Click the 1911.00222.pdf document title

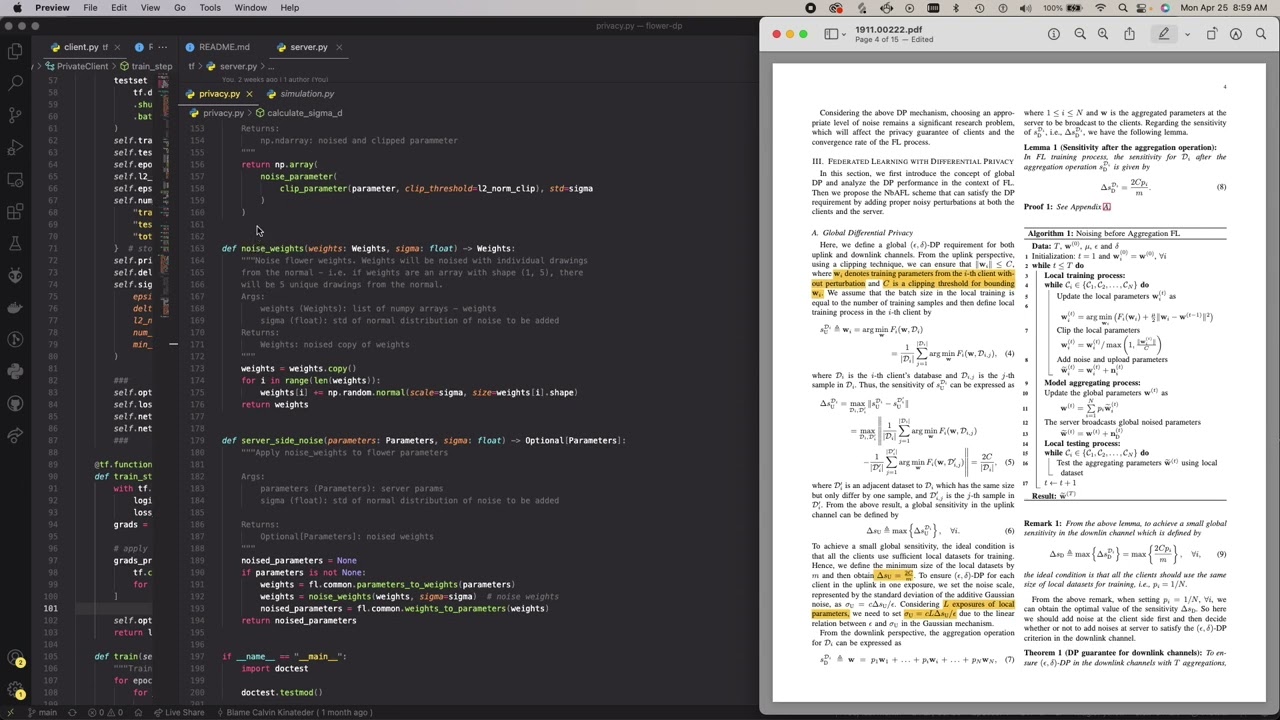click(x=888, y=30)
